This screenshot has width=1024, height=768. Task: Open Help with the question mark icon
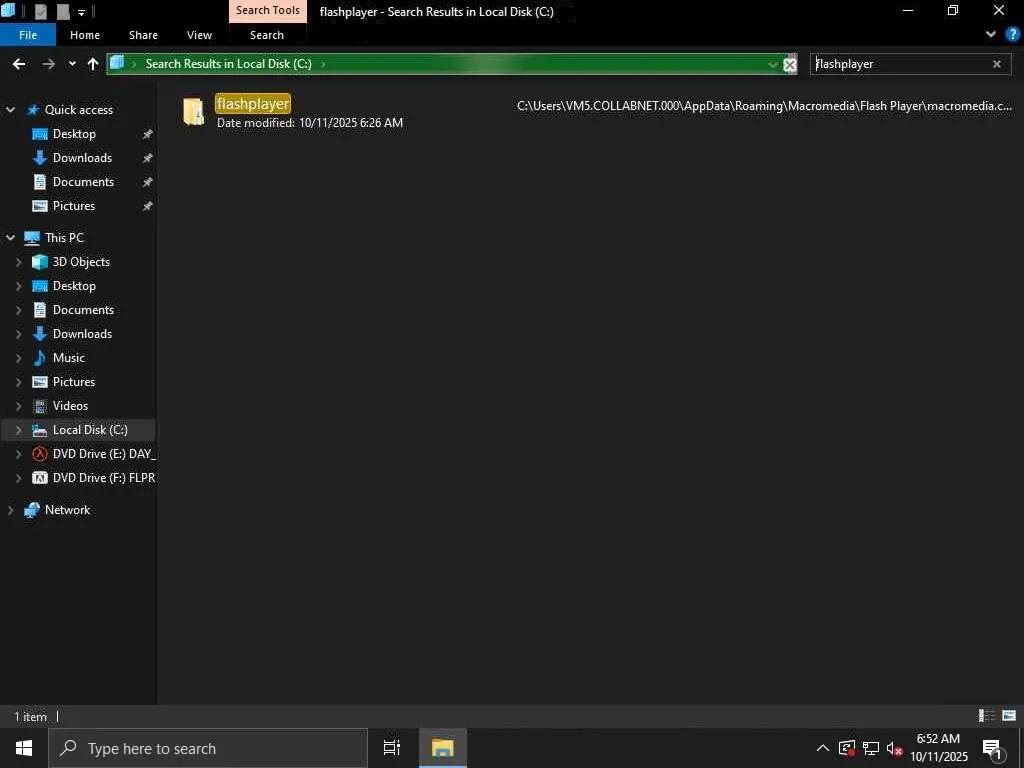[1013, 35]
